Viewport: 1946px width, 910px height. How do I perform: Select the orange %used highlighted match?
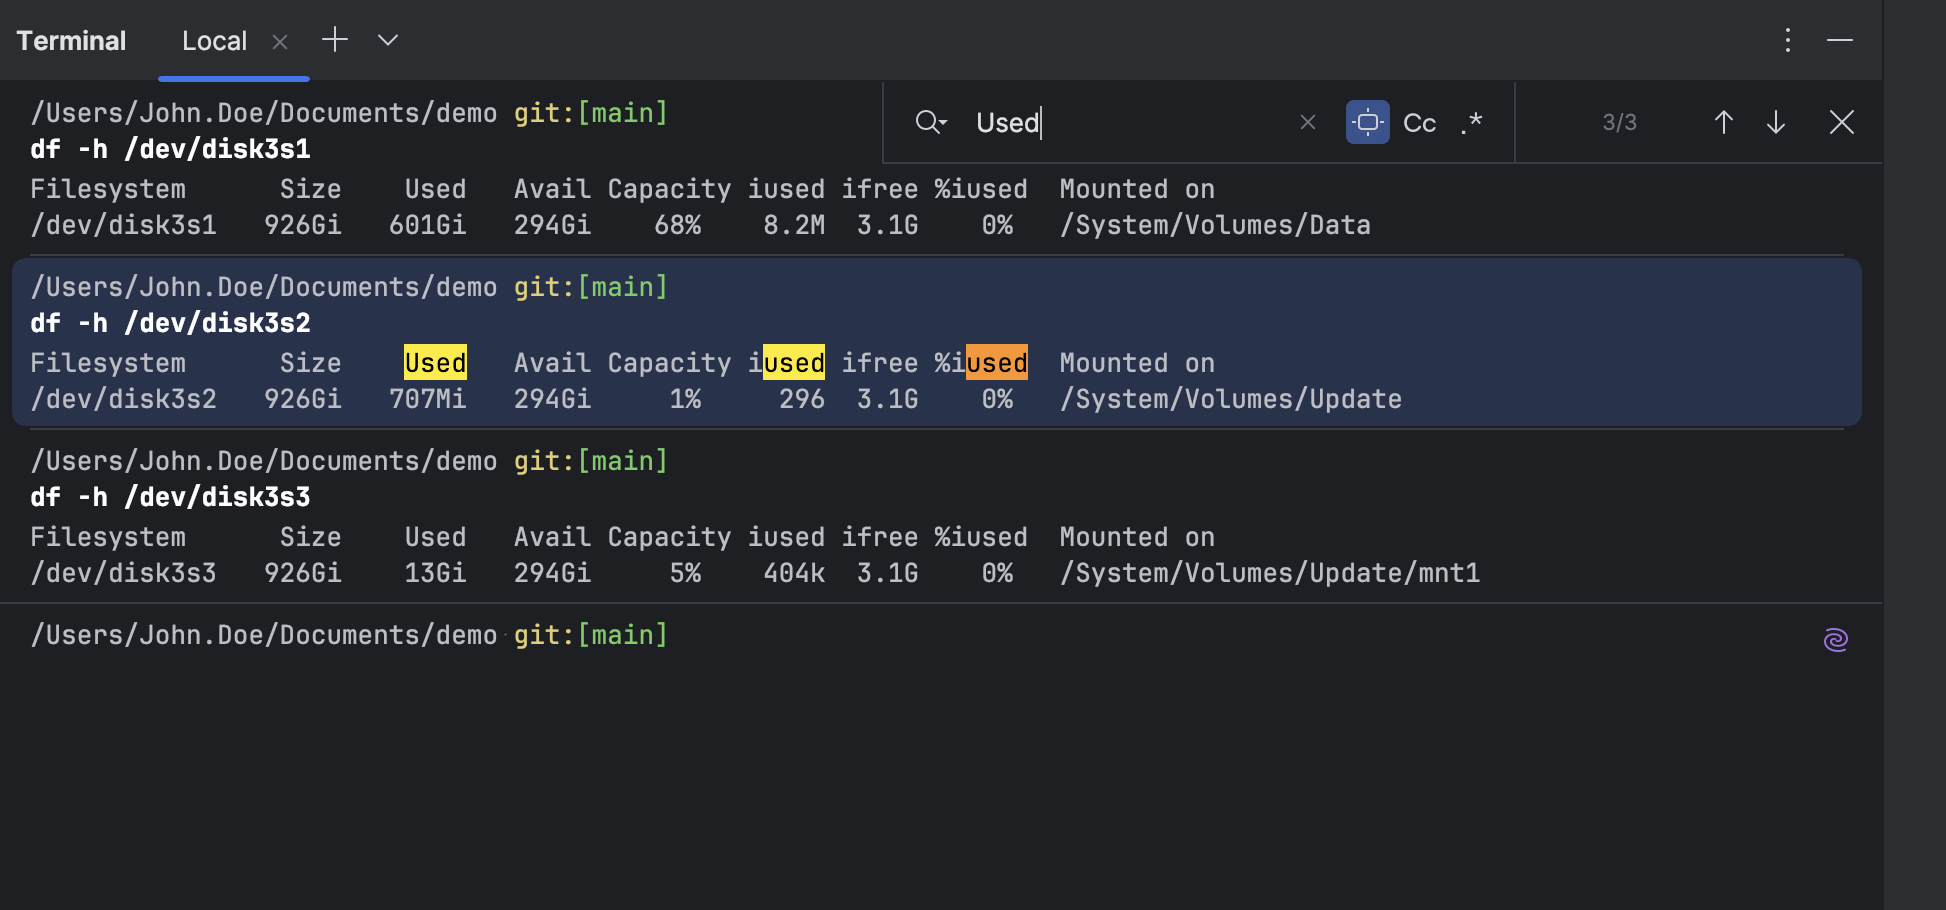[994, 363]
